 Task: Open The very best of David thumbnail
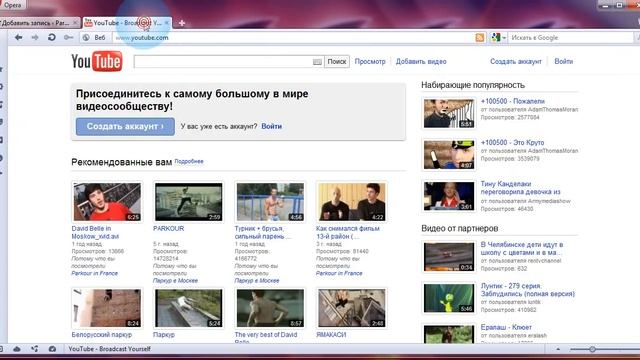pos(270,308)
